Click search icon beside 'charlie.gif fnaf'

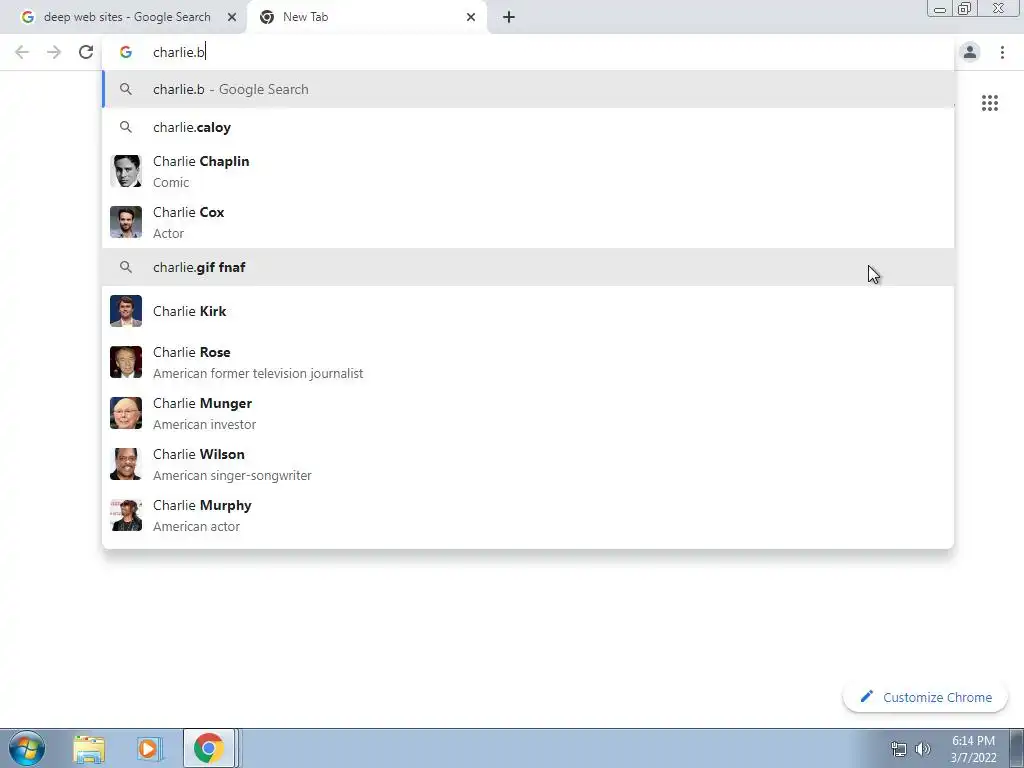pos(126,266)
